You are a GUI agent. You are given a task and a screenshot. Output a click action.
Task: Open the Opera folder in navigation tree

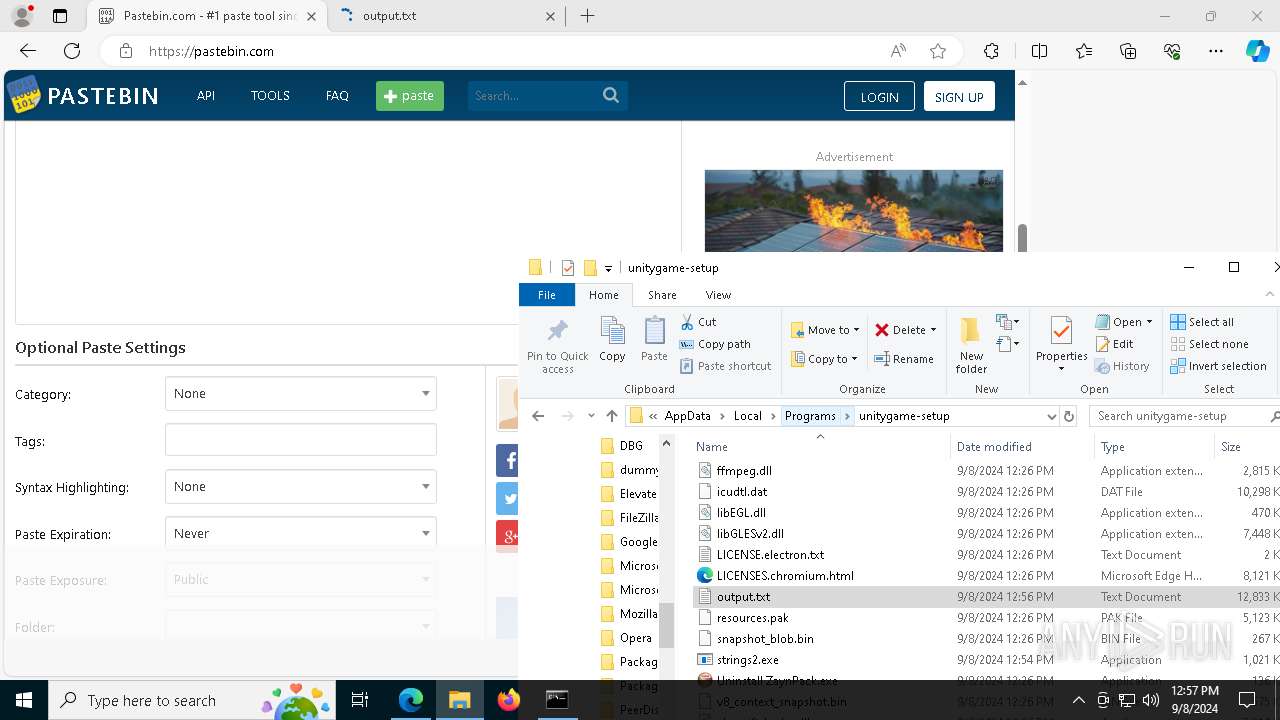coord(626,638)
